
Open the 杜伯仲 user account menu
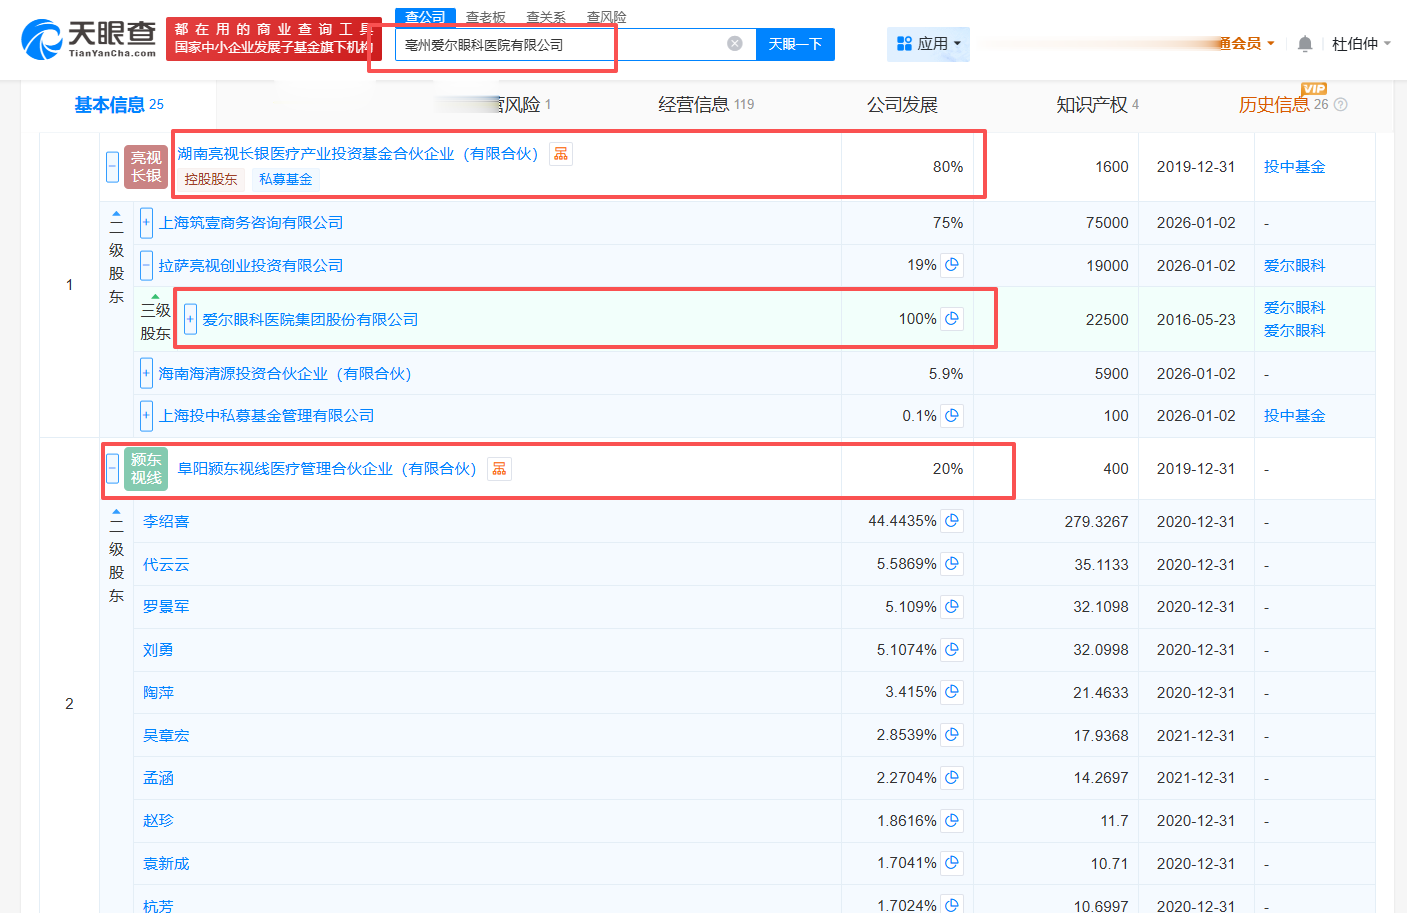pyautogui.click(x=1361, y=44)
